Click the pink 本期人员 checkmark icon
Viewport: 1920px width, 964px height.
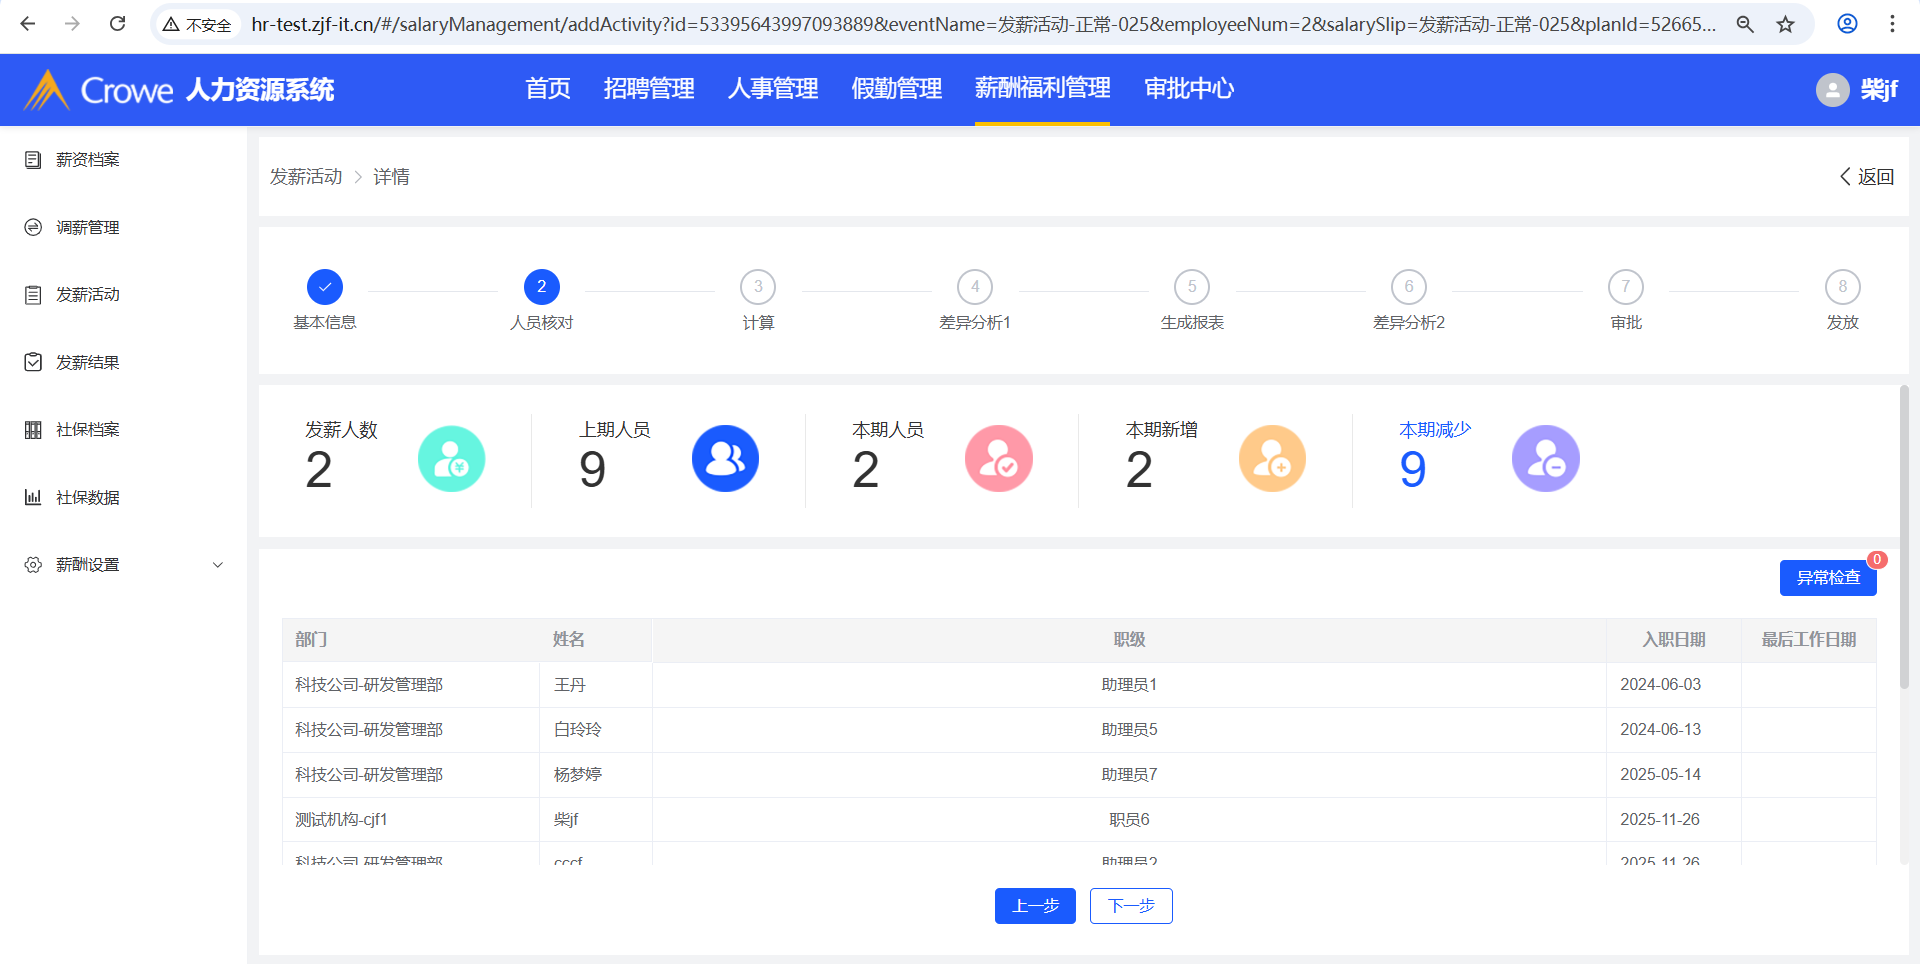click(x=998, y=459)
